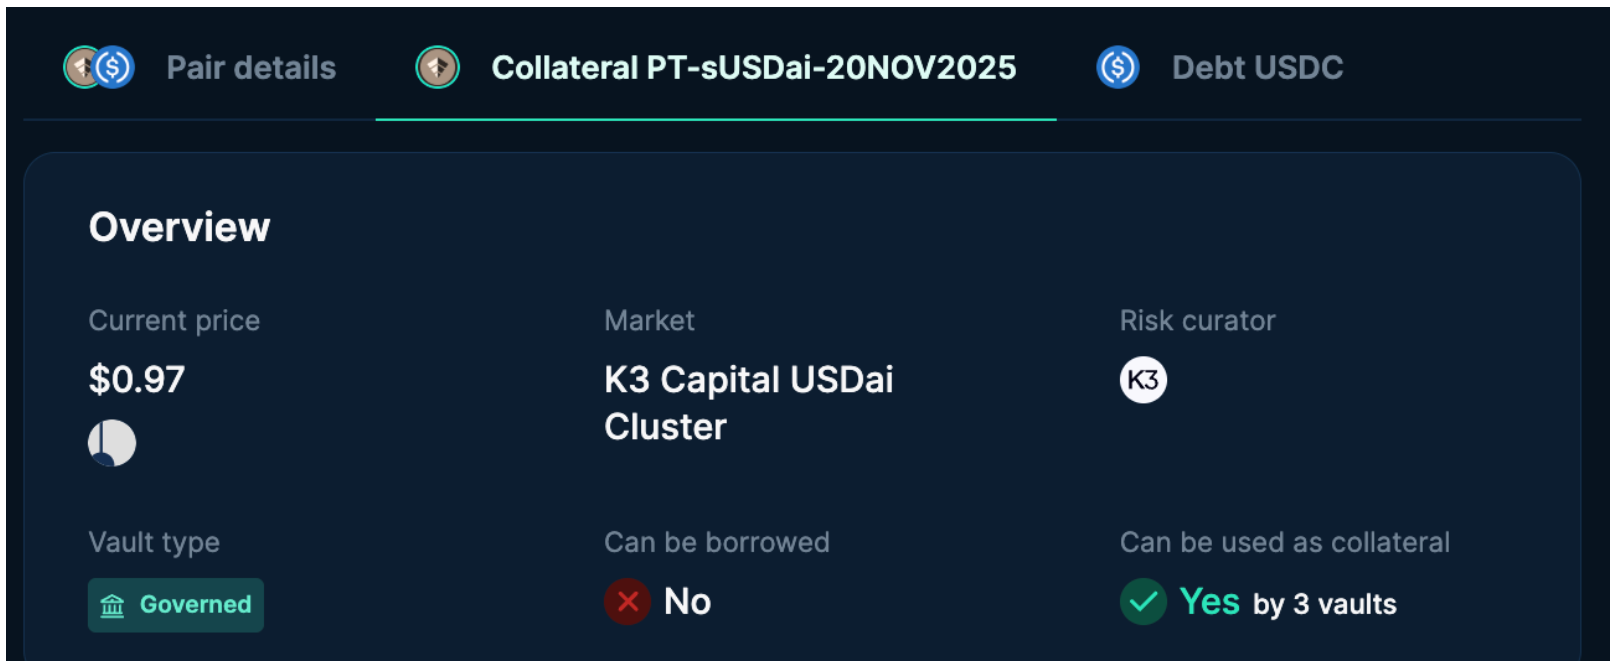Click the green checkmark collateral icon
1614x668 pixels.
coord(1143,602)
